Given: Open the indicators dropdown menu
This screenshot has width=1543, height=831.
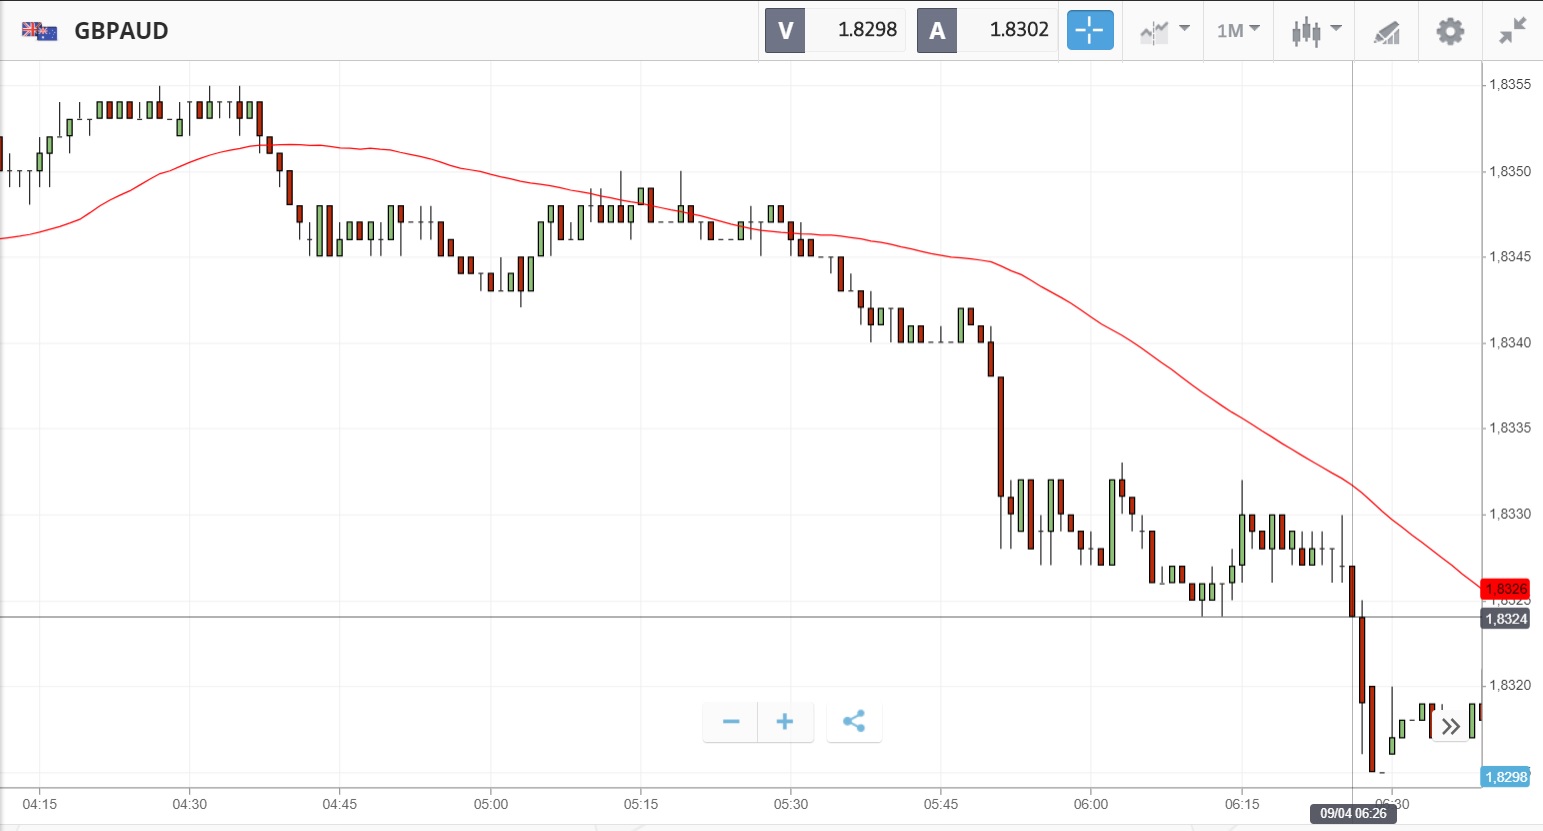Looking at the screenshot, I should [x=1164, y=31].
